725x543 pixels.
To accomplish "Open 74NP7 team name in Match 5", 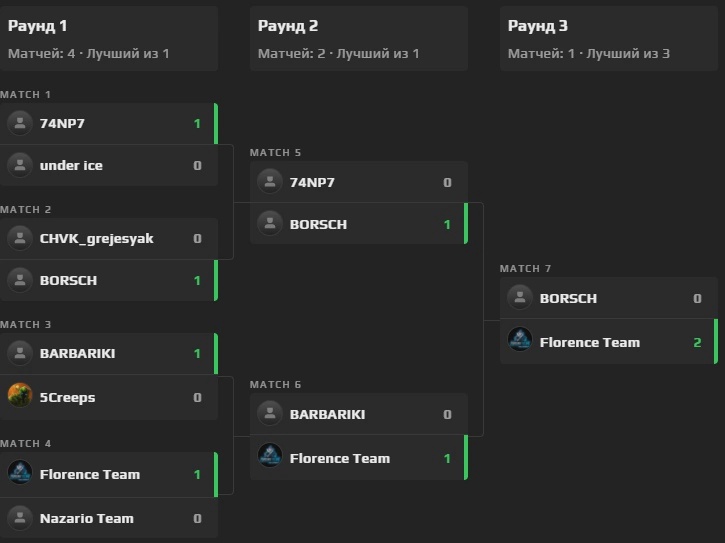I will click(x=312, y=182).
